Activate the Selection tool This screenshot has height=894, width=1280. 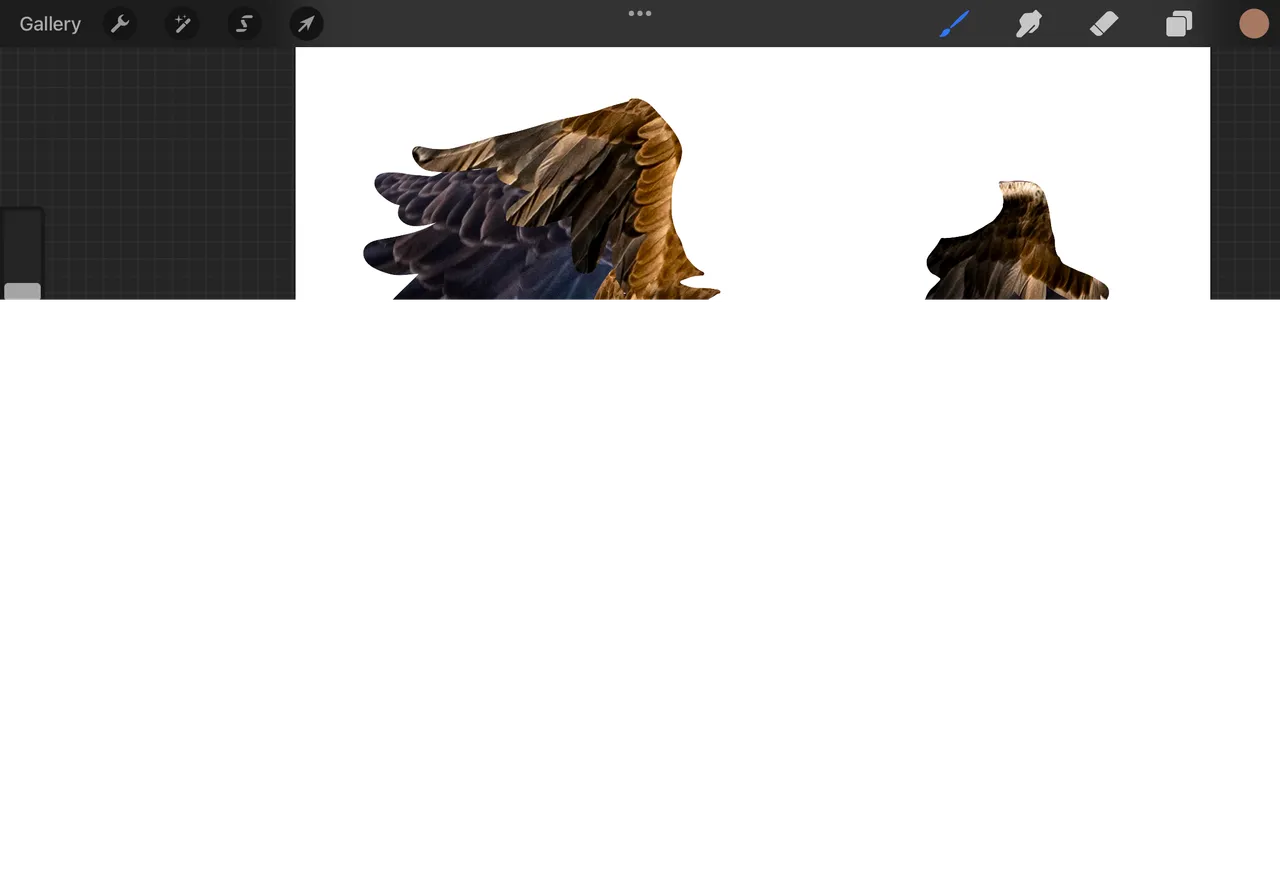[x=244, y=24]
